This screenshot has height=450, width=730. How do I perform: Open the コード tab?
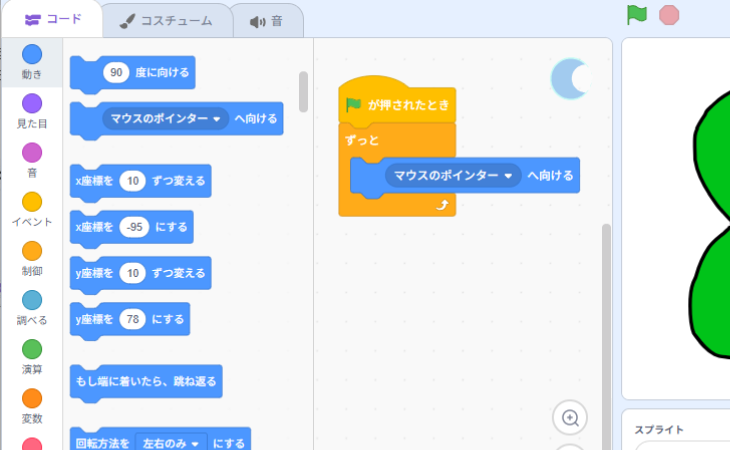click(53, 20)
